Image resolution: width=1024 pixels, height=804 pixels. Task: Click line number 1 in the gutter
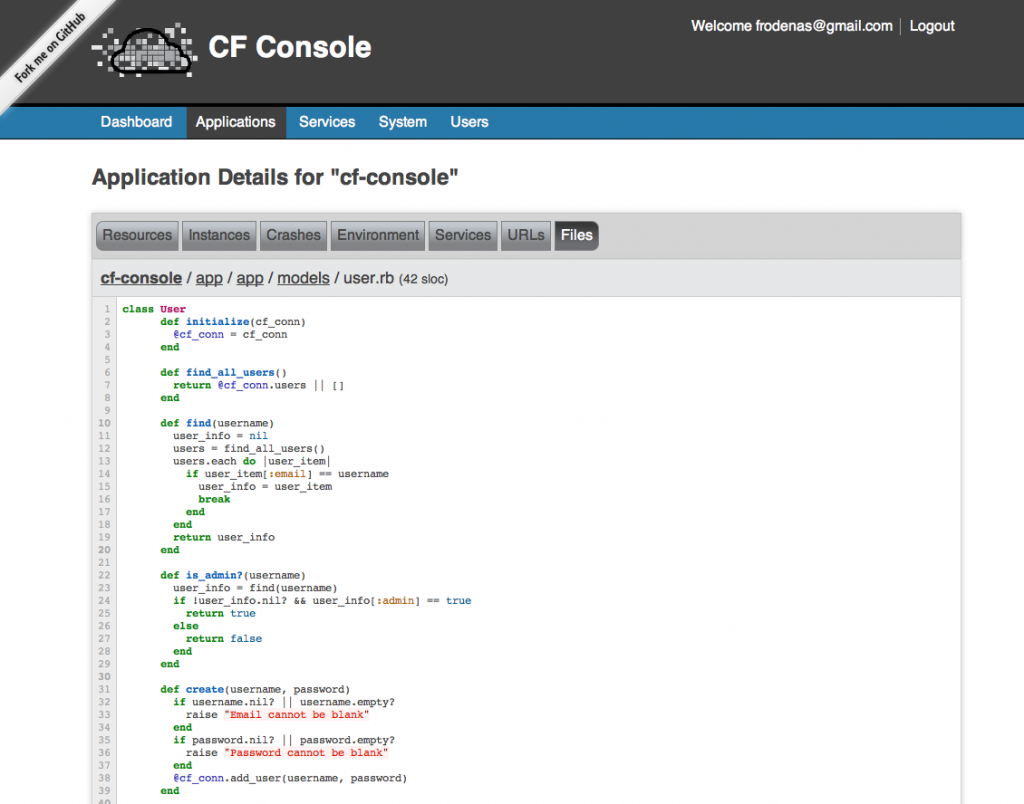(107, 309)
